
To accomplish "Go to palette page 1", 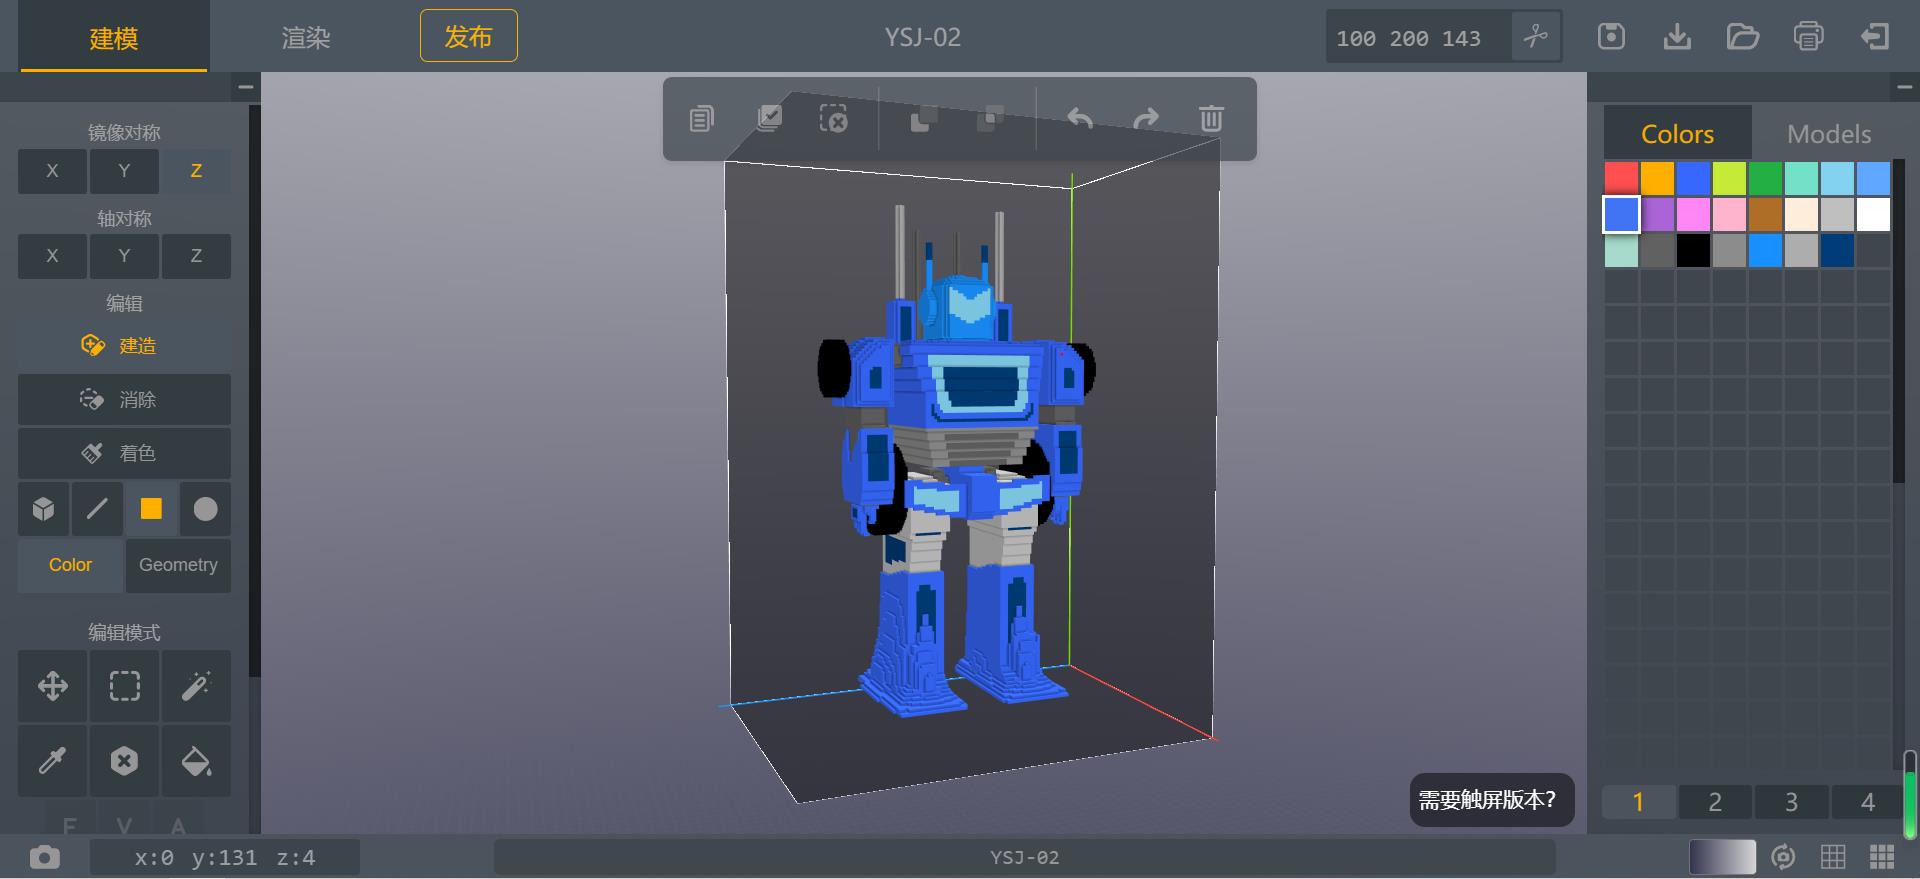I will tap(1638, 802).
